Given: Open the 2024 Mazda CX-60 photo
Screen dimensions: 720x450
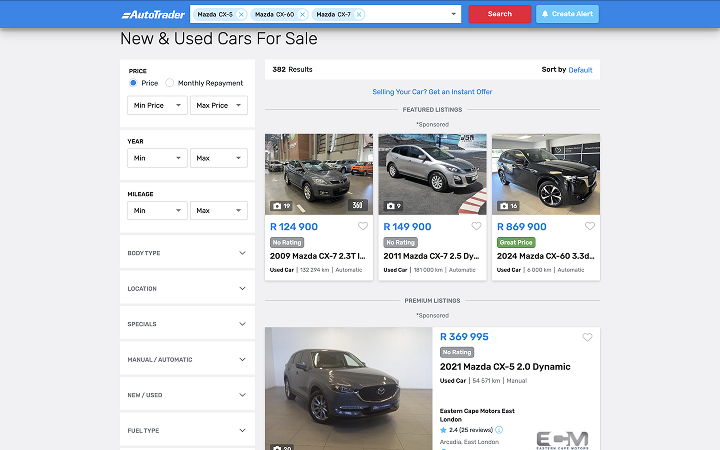Looking at the screenshot, I should click(x=546, y=174).
